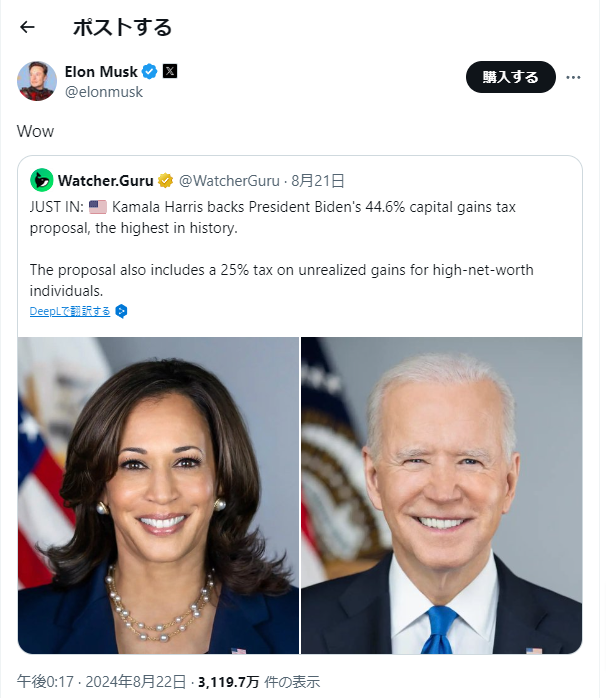Open the @WatcherGuru handle
This screenshot has width=606, height=698.
(x=229, y=181)
